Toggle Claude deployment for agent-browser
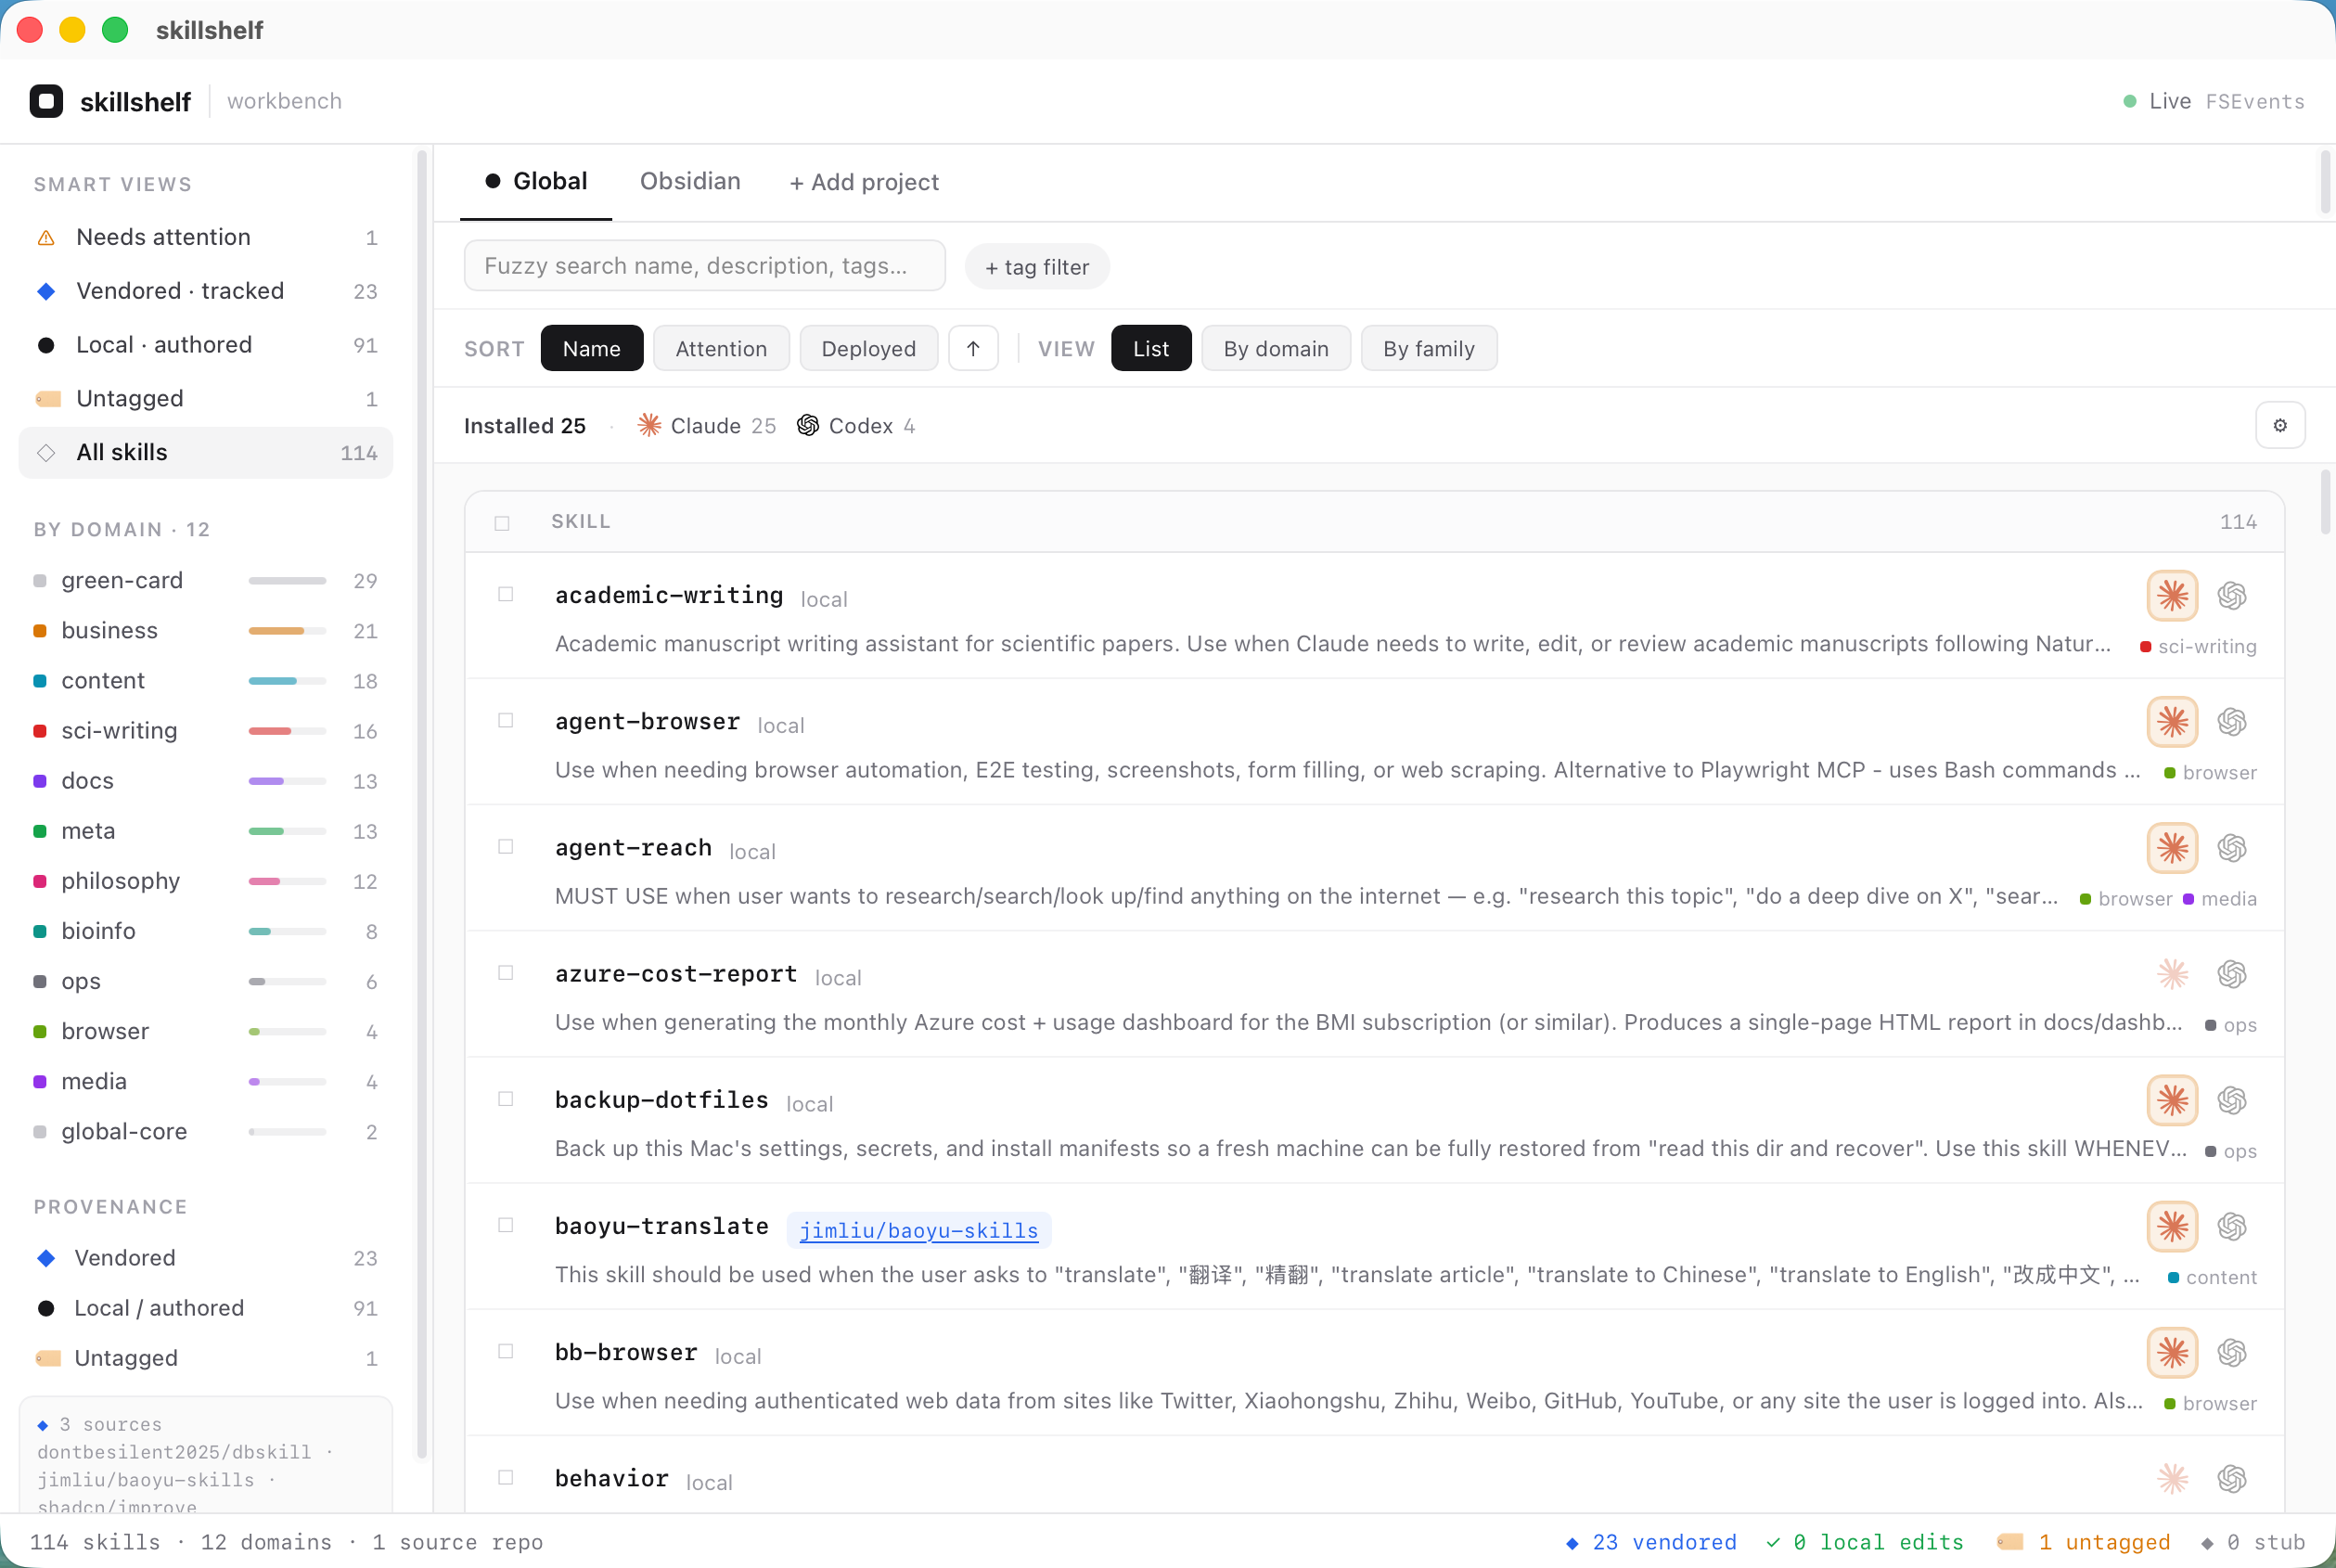2336x1568 pixels. point(2172,722)
